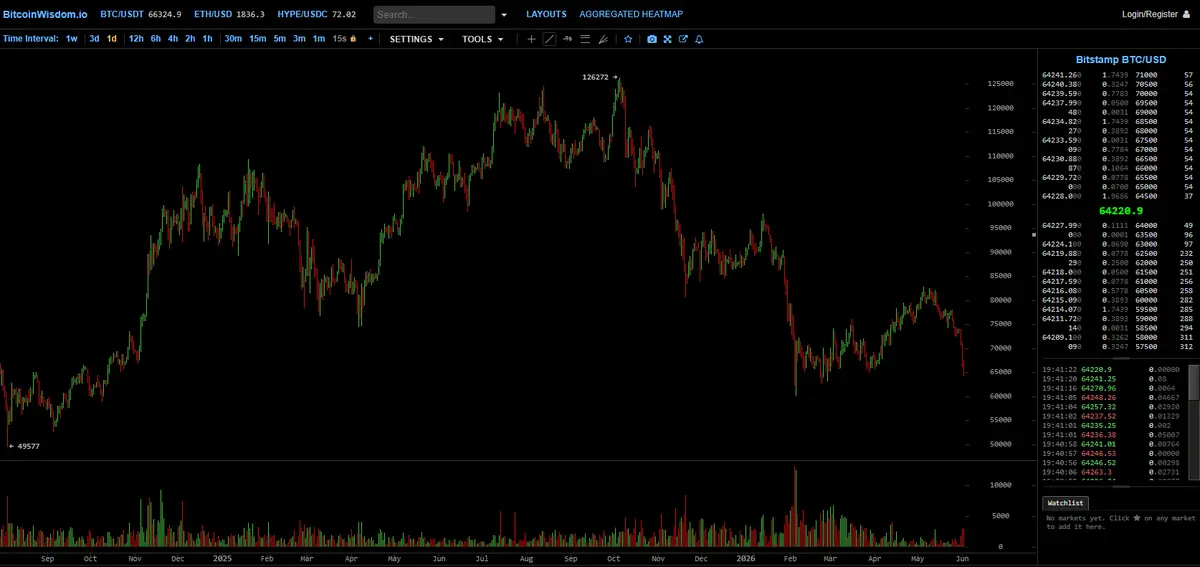
Task: Choose the 1h time interval
Action: point(207,39)
